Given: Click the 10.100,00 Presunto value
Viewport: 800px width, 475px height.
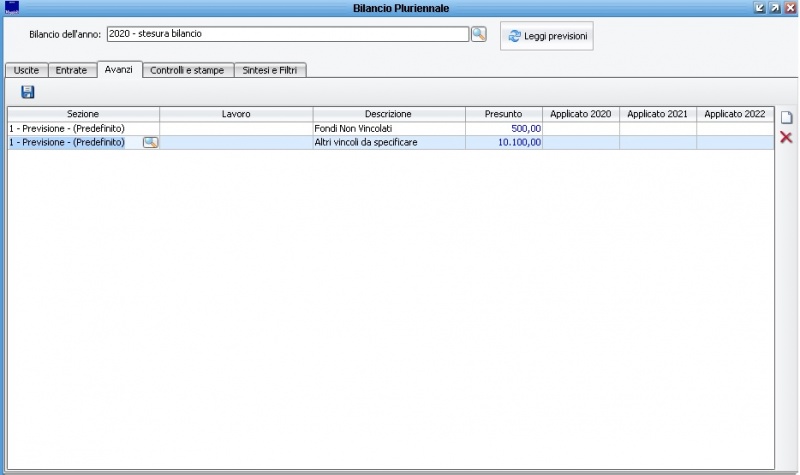Looking at the screenshot, I should click(x=519, y=142).
